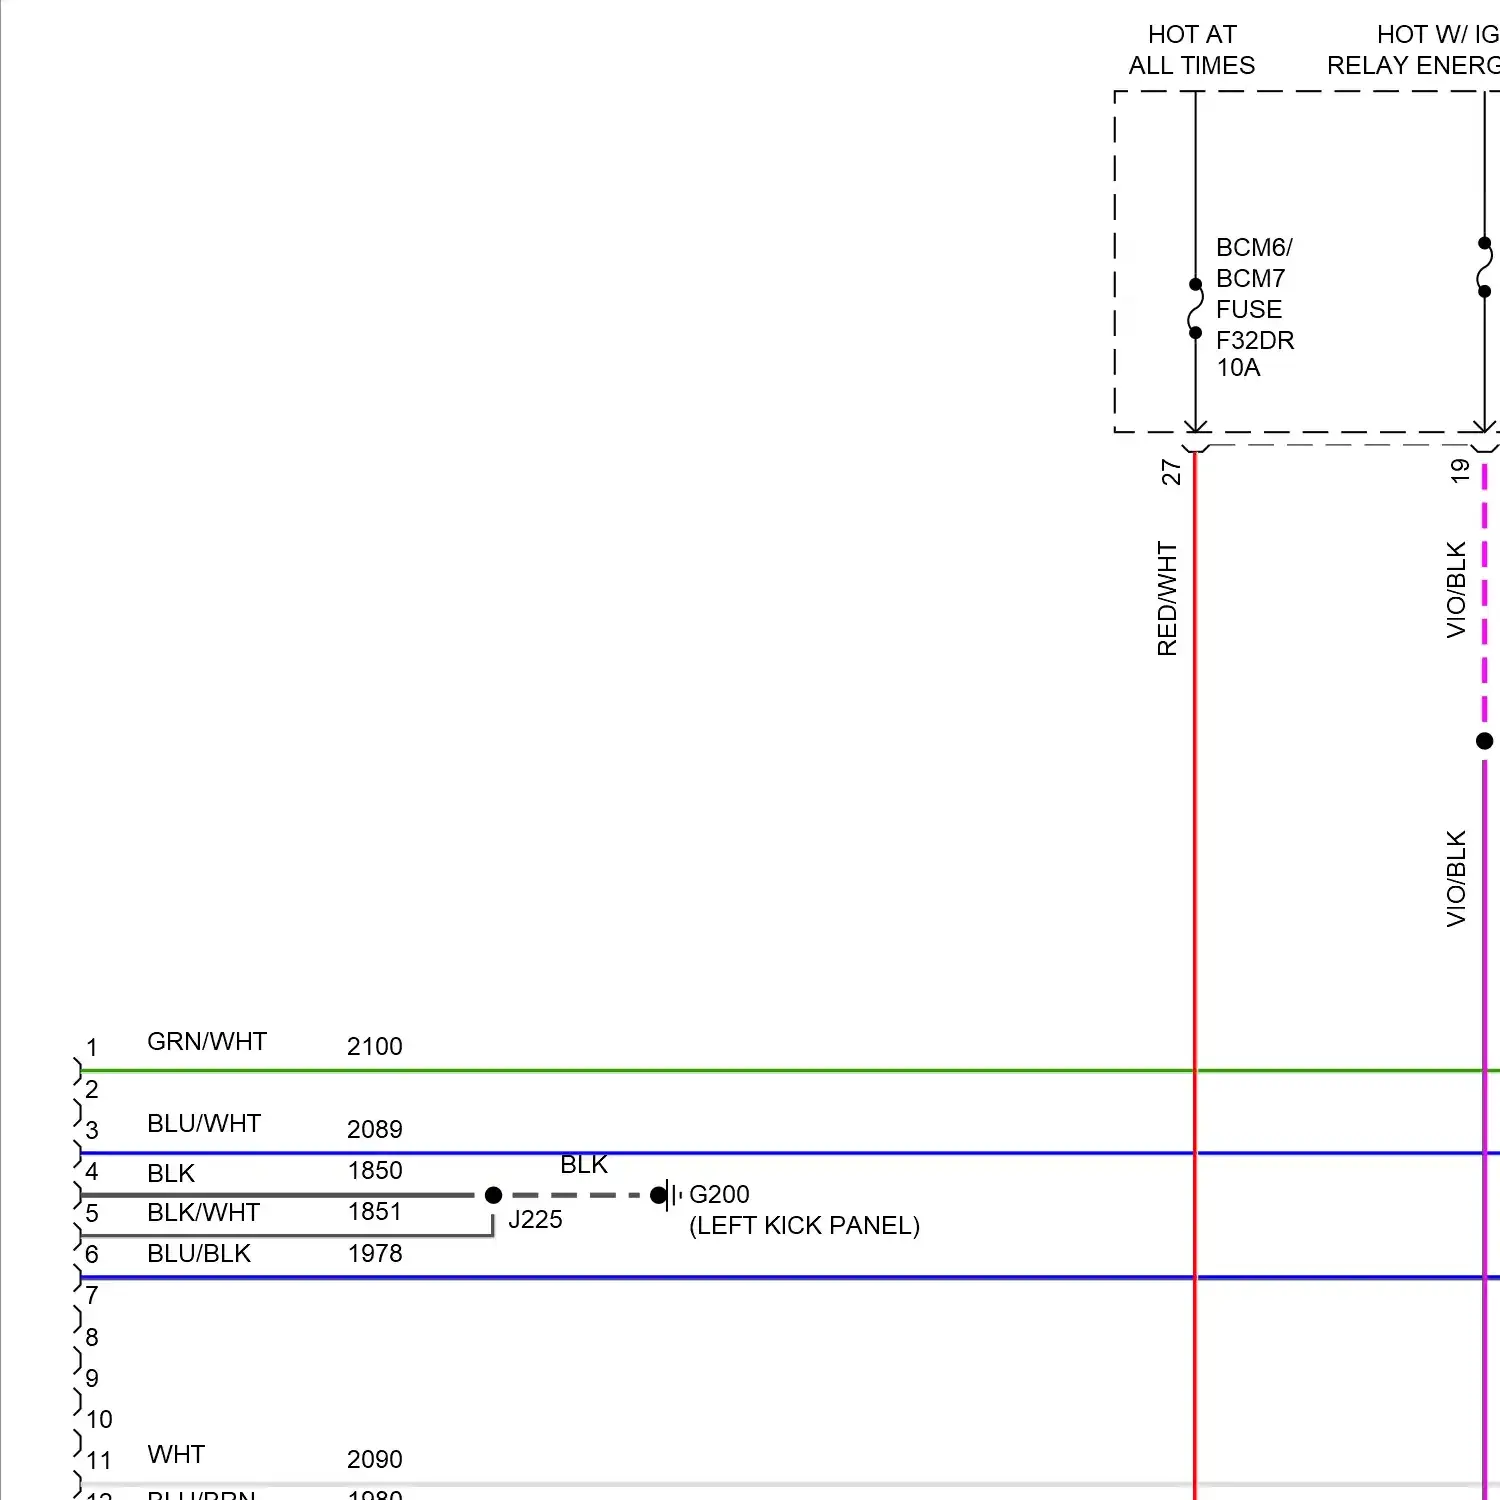Select the upper fuse terminal dot
The image size is (1500, 1500).
[x=1196, y=283]
